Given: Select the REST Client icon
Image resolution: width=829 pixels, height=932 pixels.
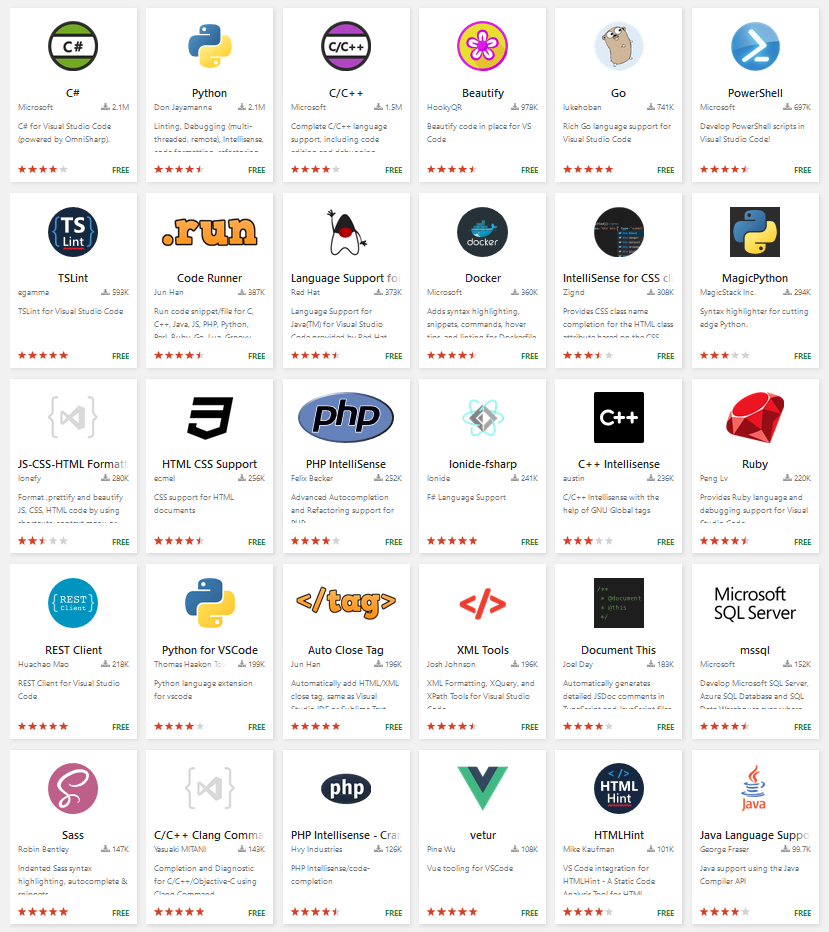Looking at the screenshot, I should coord(73,603).
